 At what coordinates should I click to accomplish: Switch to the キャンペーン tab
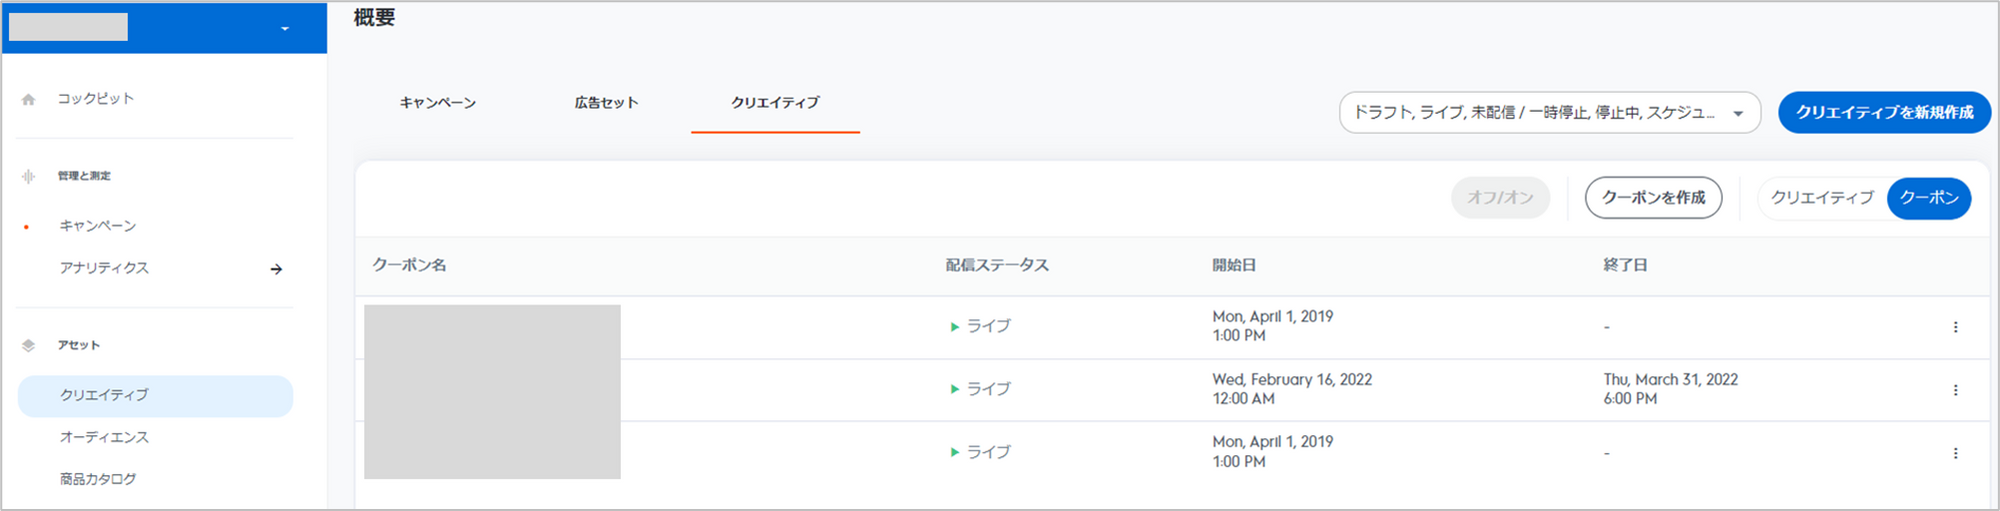[438, 103]
